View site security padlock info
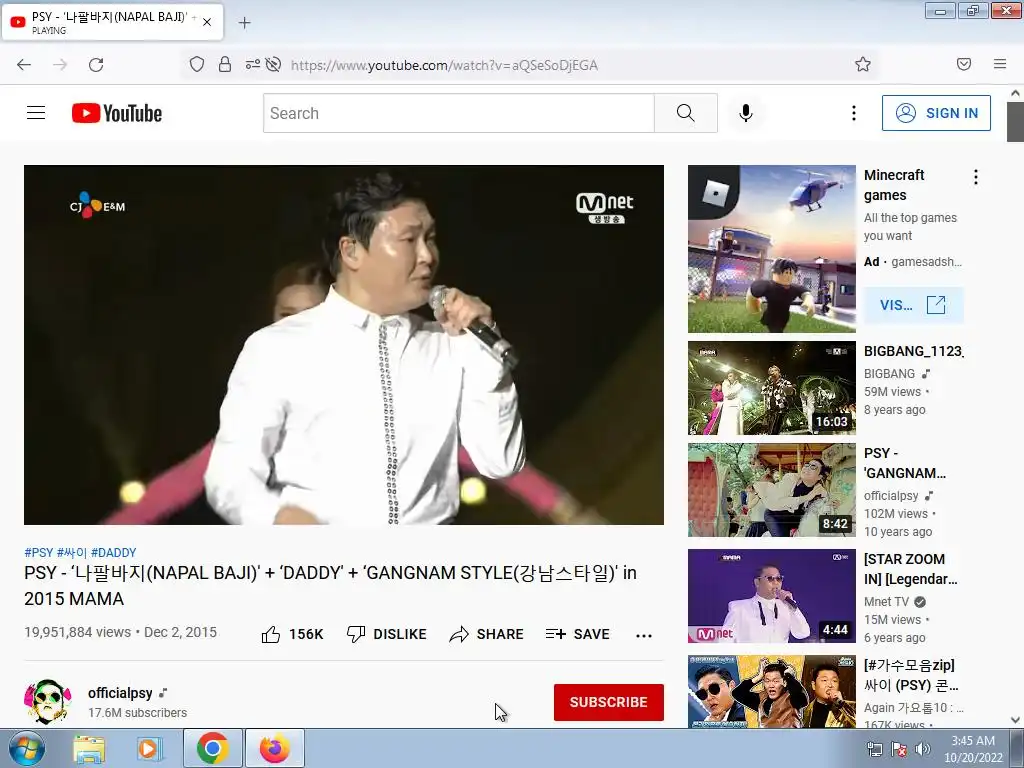Image resolution: width=1024 pixels, height=768 pixels. pyautogui.click(x=225, y=64)
